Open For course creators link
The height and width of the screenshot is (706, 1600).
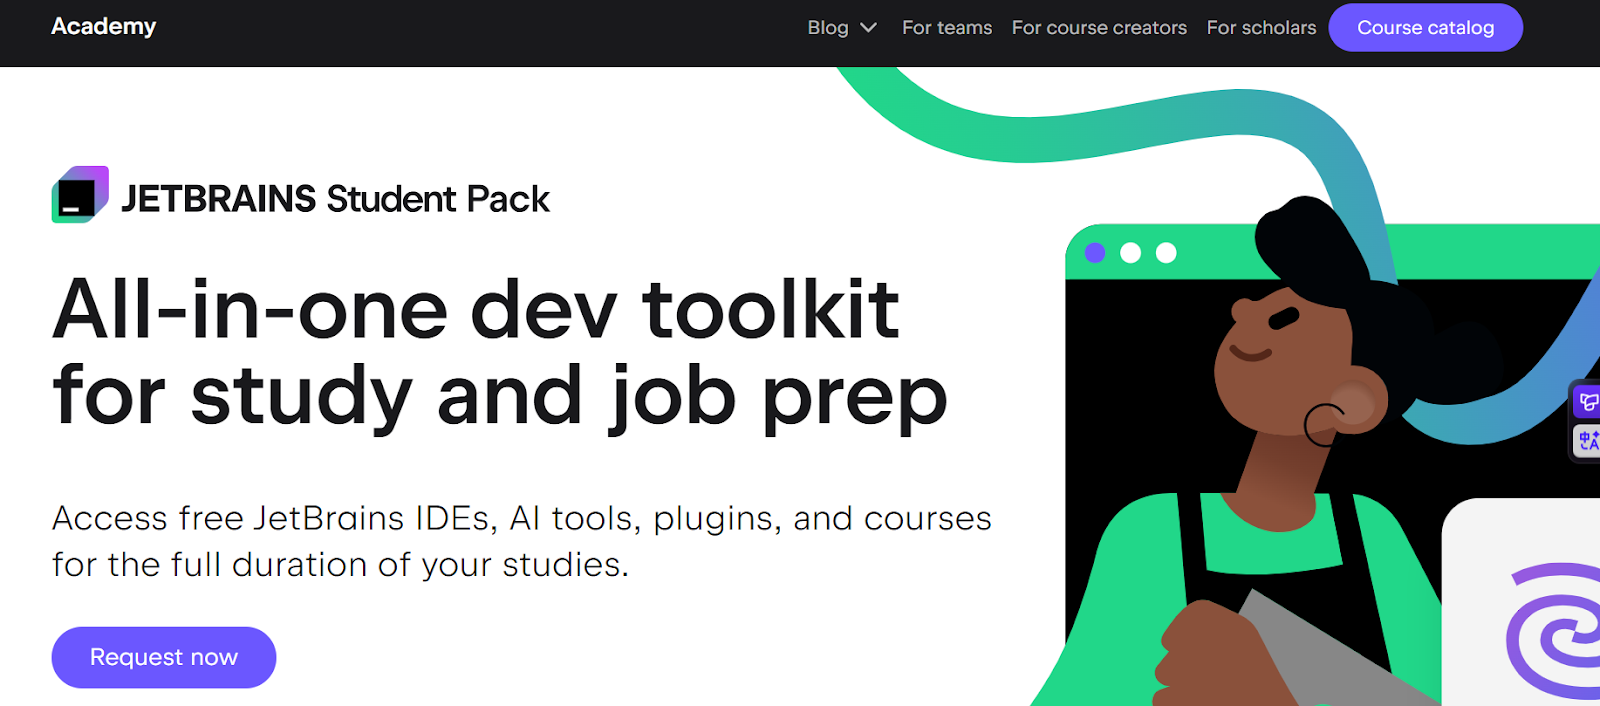pyautogui.click(x=1099, y=28)
